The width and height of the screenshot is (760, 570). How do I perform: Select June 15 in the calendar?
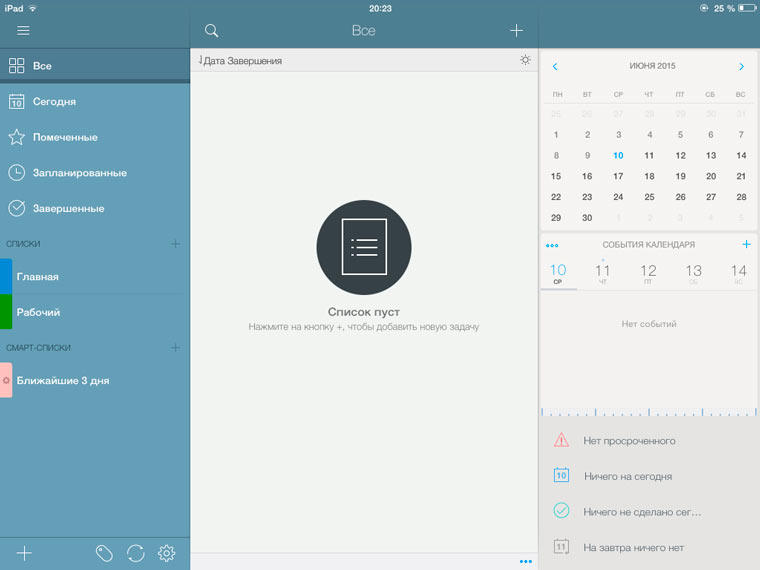[x=556, y=176]
